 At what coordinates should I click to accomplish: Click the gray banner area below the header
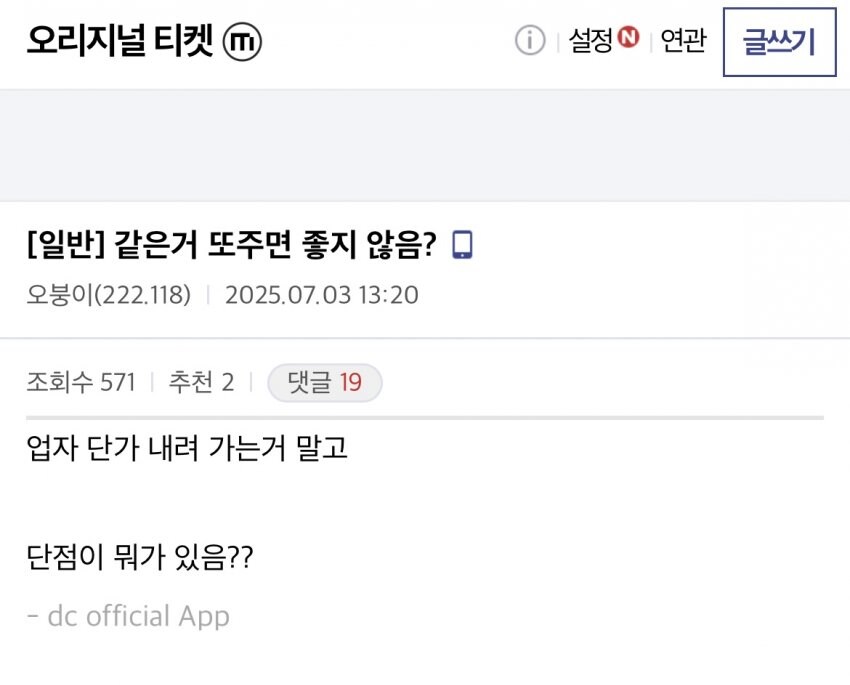pyautogui.click(x=425, y=140)
